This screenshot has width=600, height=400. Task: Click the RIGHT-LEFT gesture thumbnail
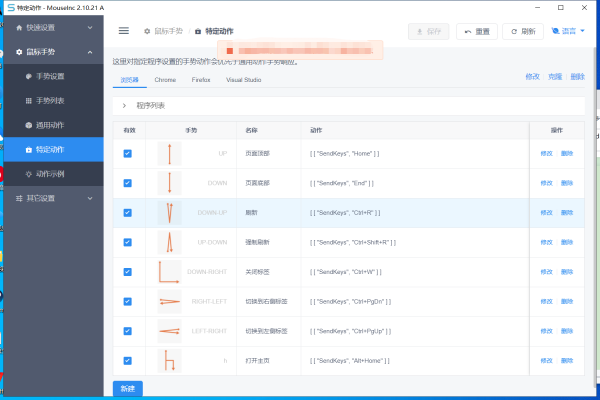[170, 302]
